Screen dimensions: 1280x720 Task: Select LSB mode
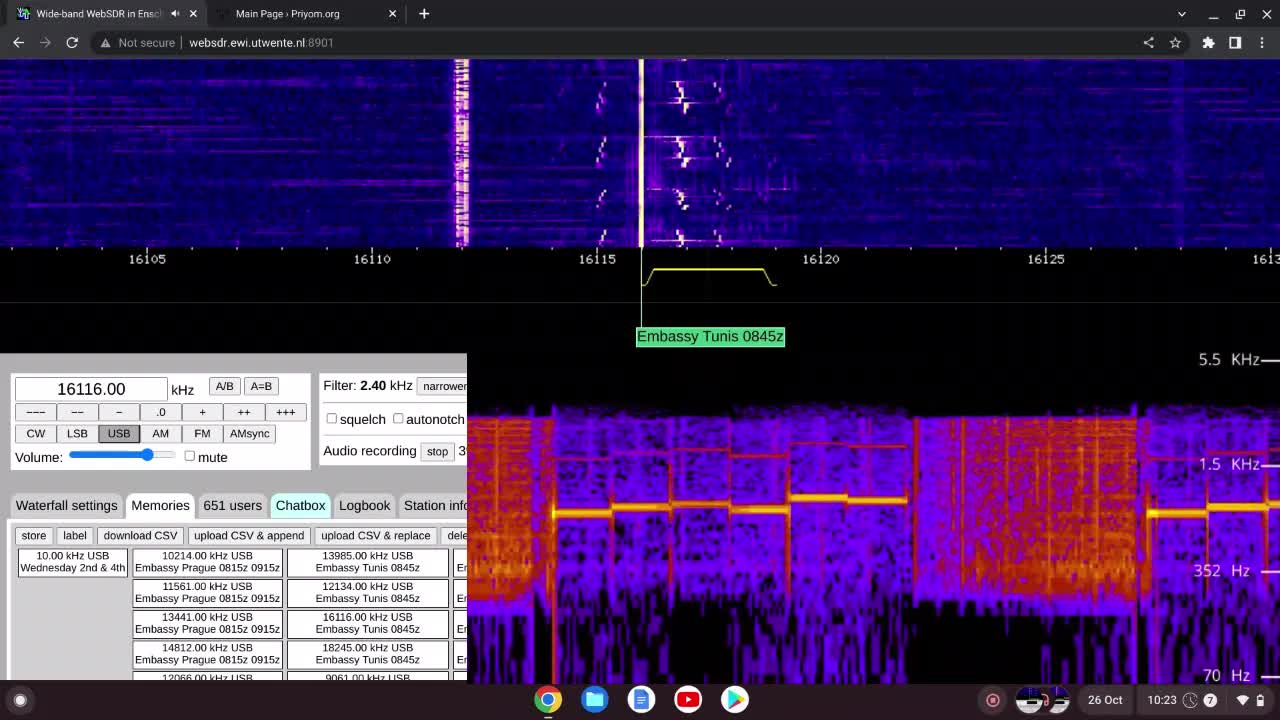click(77, 433)
